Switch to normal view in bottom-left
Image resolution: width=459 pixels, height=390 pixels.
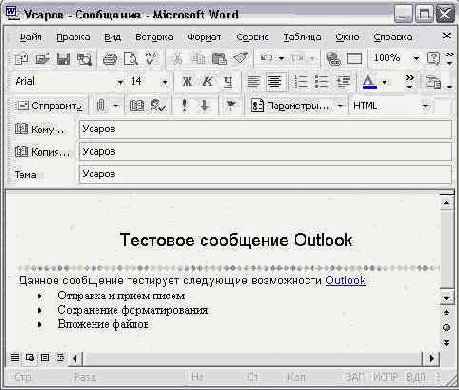coord(15,358)
